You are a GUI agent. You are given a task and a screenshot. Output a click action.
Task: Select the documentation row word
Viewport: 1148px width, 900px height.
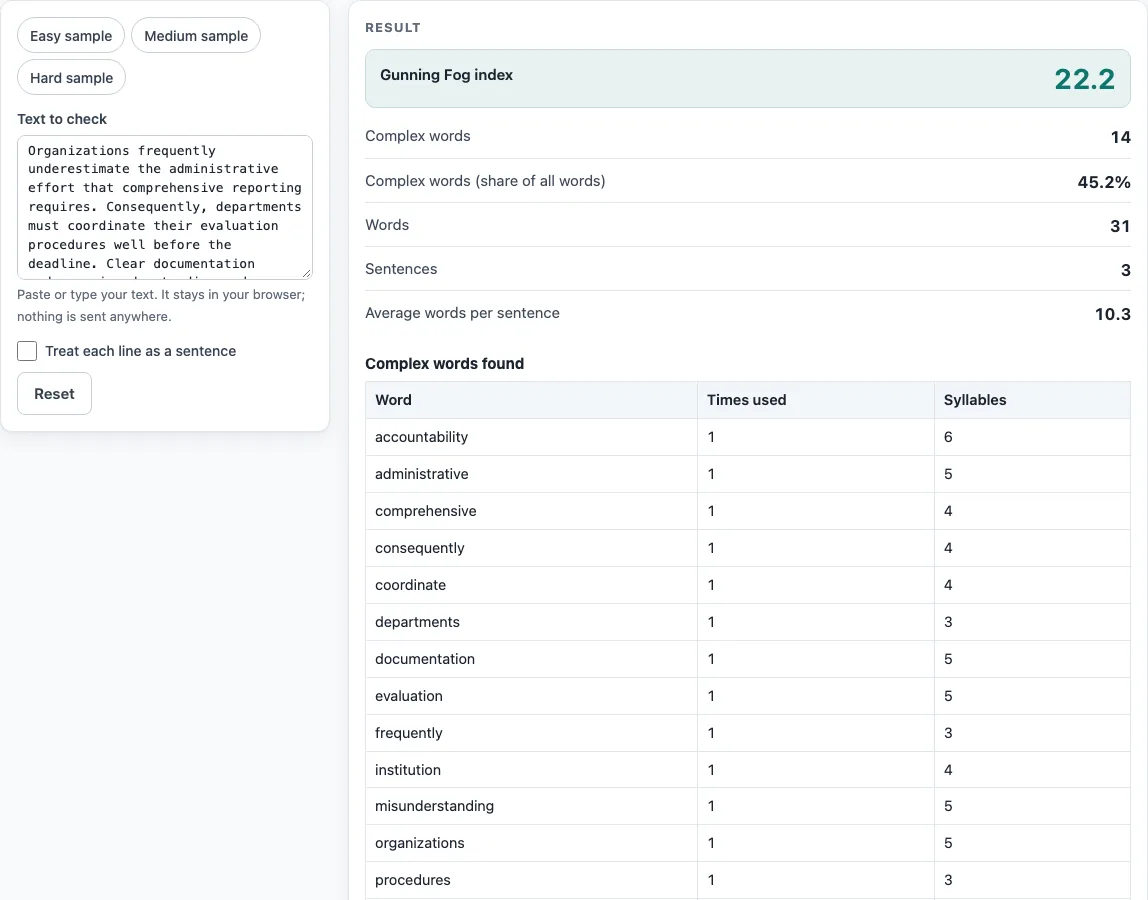pos(425,659)
